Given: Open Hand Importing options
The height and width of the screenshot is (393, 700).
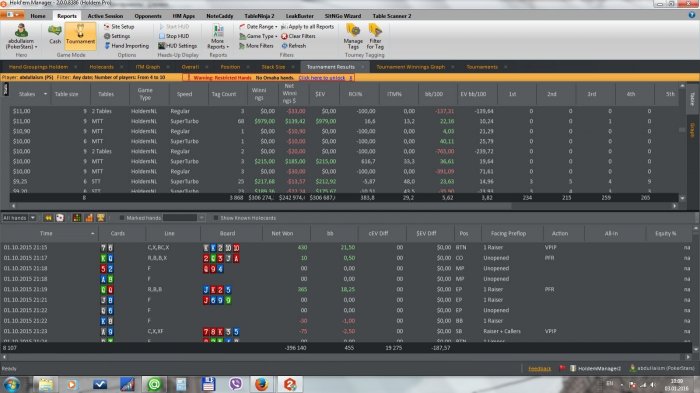Looking at the screenshot, I should [x=126, y=46].
